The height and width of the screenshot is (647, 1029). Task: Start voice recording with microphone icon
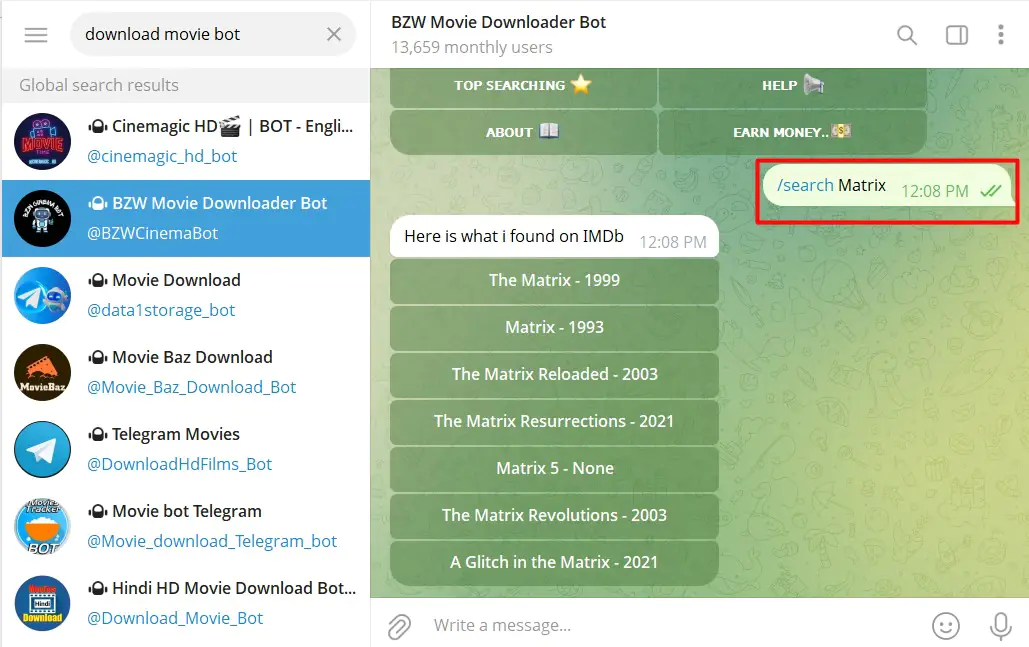(1001, 625)
